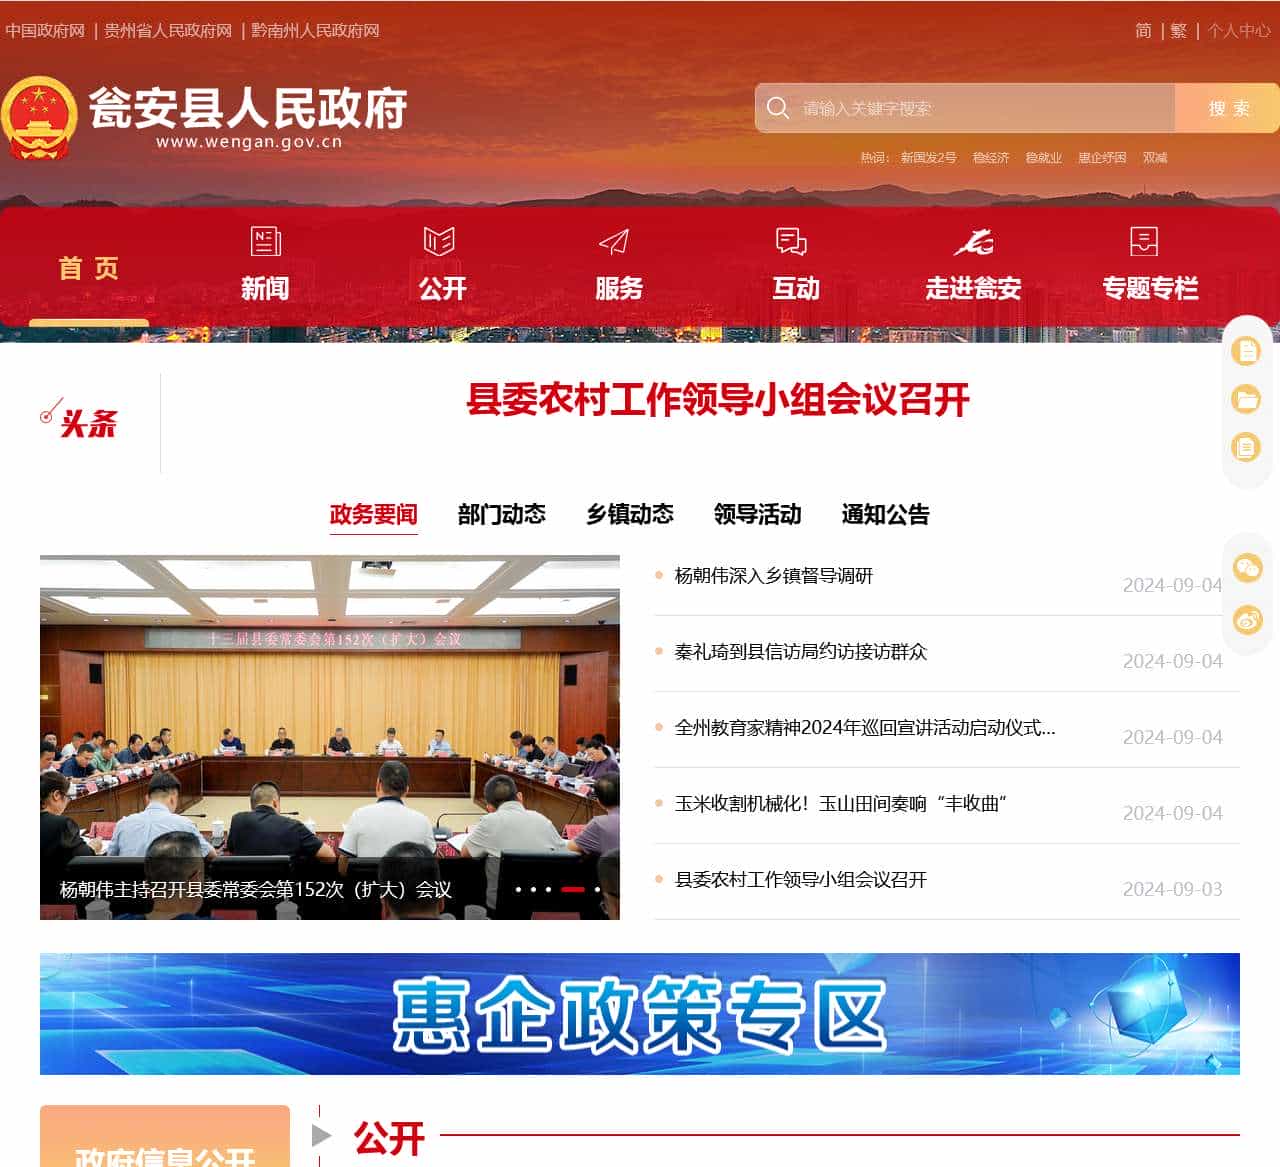Click the keyword search input field
Image resolution: width=1280 pixels, height=1167 pixels.
[950, 109]
